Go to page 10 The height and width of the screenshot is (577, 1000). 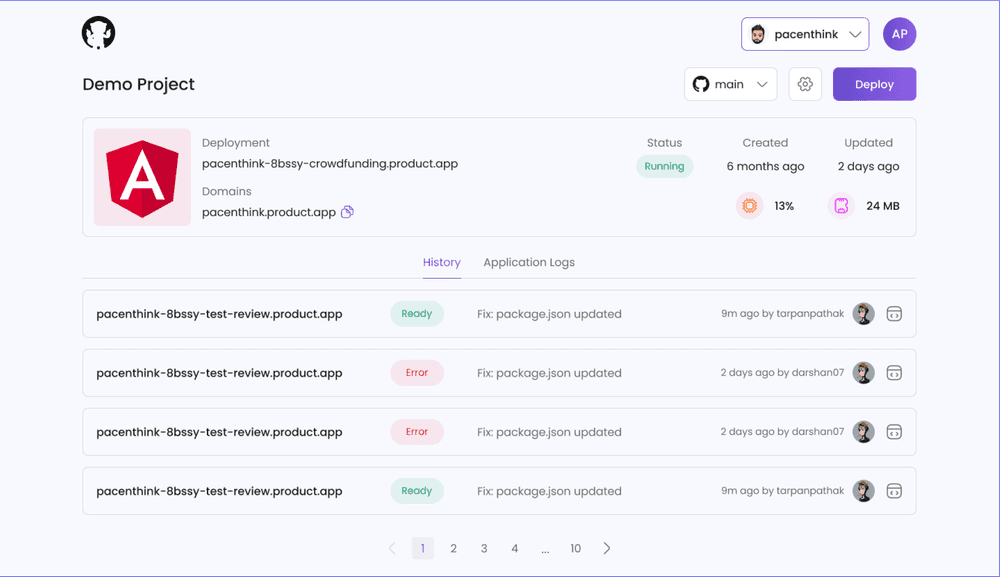(x=575, y=548)
